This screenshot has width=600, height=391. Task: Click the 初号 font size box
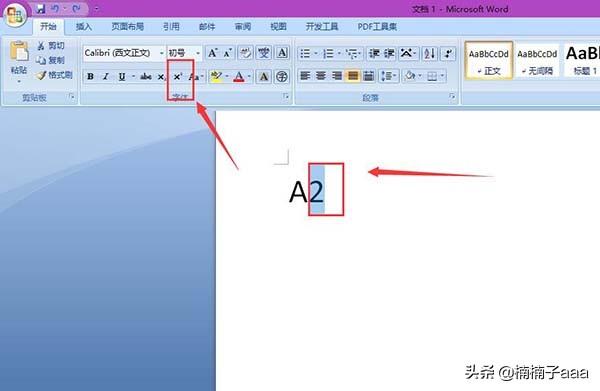[180, 53]
